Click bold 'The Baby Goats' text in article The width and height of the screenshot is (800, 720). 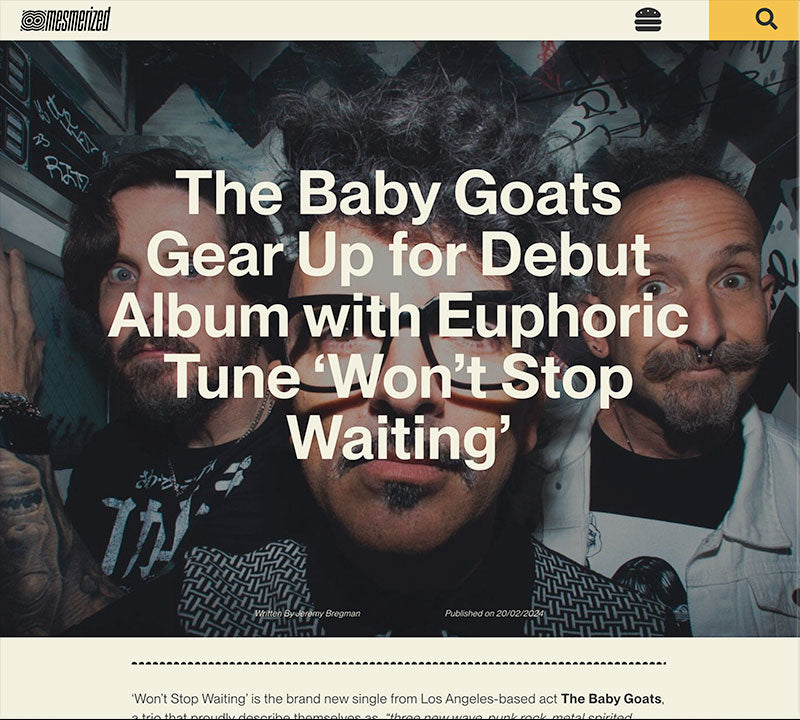pos(611,699)
